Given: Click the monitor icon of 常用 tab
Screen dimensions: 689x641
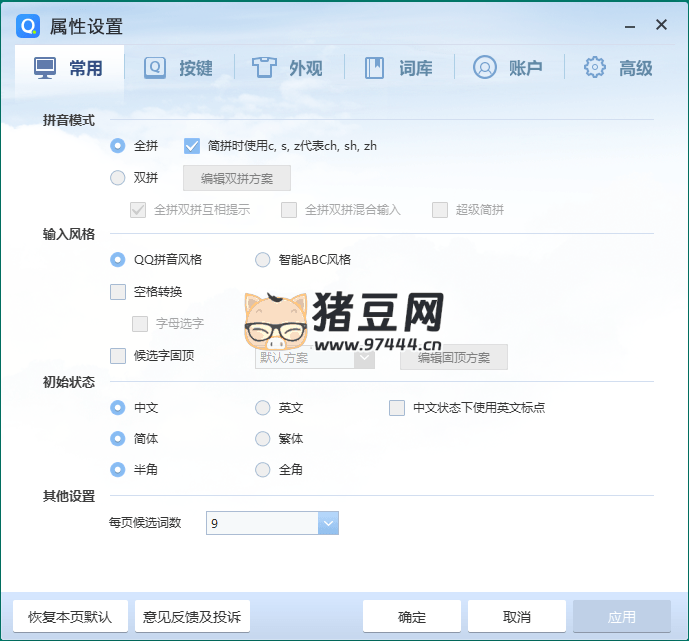Looking at the screenshot, I should pyautogui.click(x=45, y=68).
